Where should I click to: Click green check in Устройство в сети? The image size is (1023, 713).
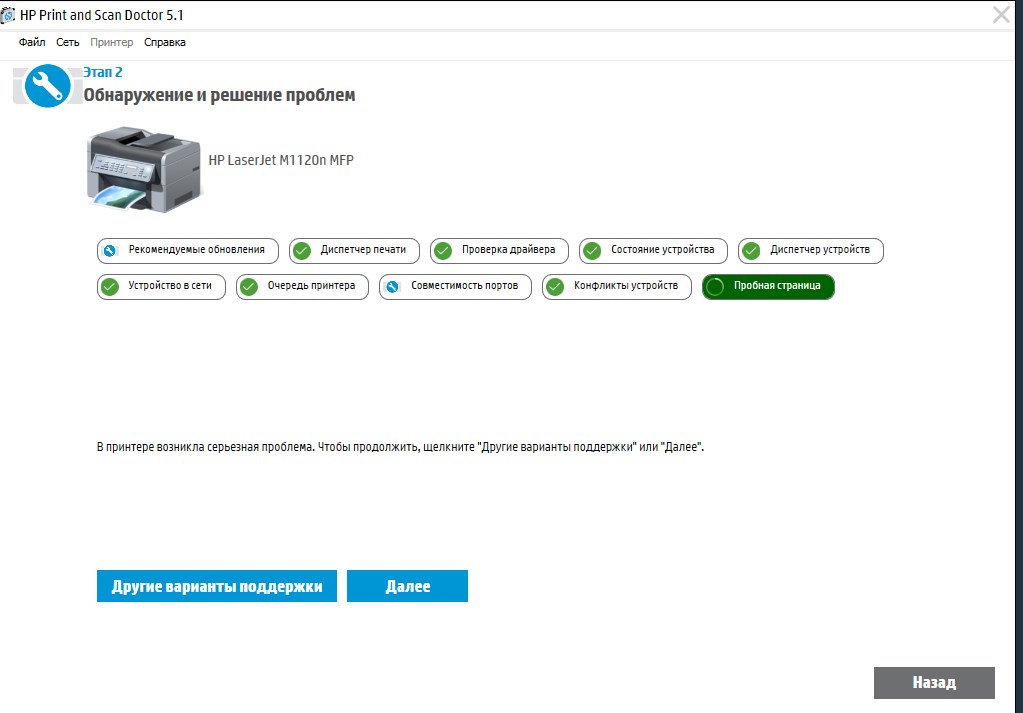pyautogui.click(x=110, y=286)
